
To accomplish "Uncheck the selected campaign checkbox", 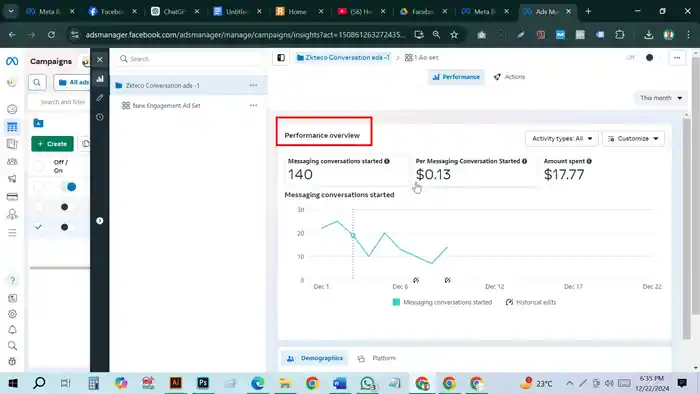I will pos(38,227).
